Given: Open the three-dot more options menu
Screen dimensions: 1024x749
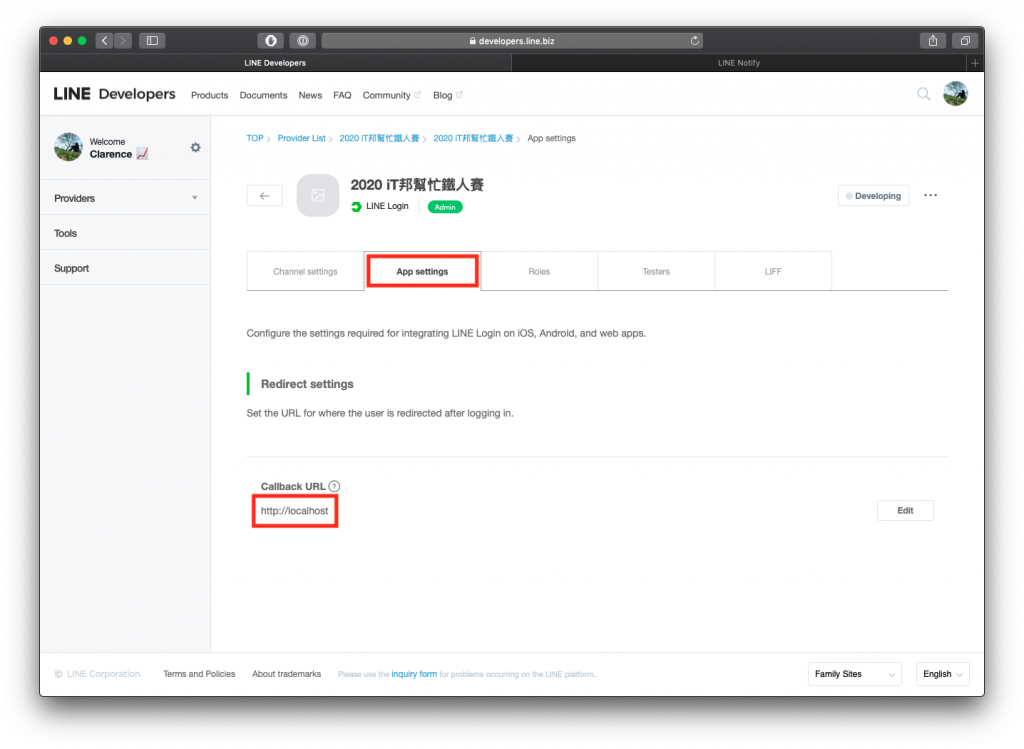Looking at the screenshot, I should [931, 195].
